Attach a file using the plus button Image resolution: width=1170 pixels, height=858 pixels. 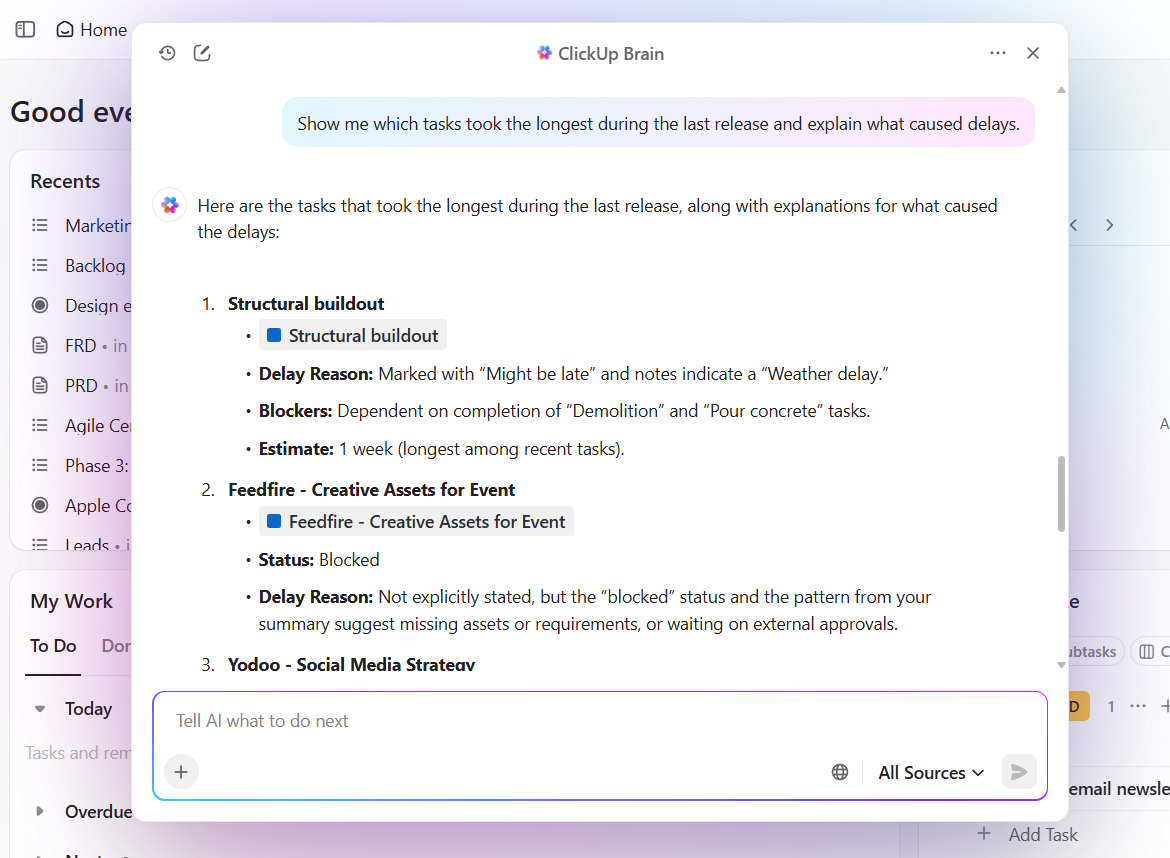[x=181, y=771]
